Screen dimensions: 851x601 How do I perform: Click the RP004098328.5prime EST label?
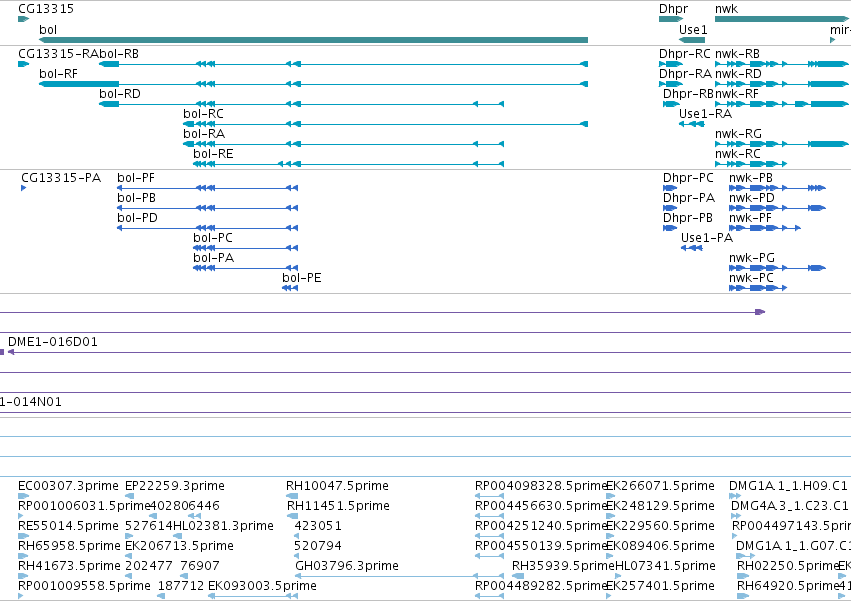pos(540,486)
